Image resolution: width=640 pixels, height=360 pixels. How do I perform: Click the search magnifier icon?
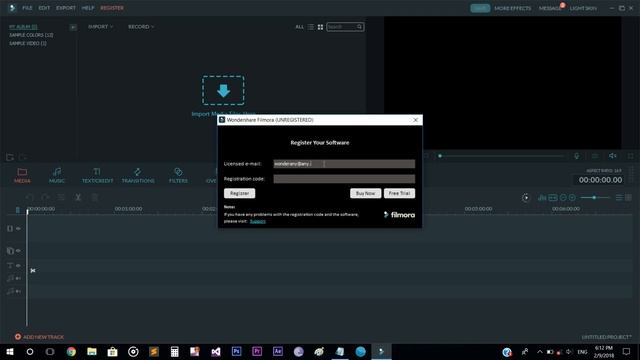coord(359,27)
